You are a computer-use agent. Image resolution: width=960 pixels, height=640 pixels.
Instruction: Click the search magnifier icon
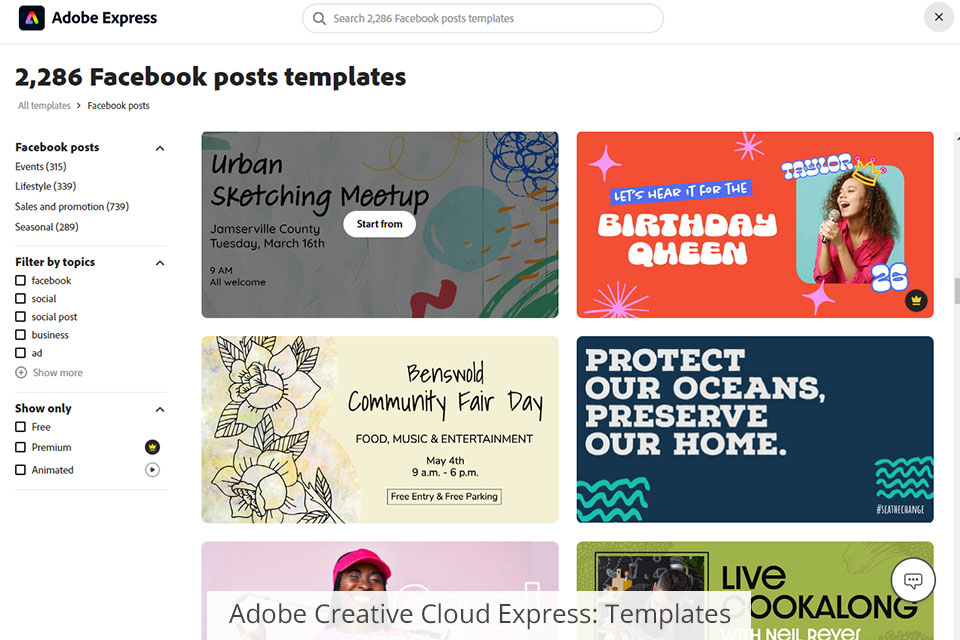point(319,18)
